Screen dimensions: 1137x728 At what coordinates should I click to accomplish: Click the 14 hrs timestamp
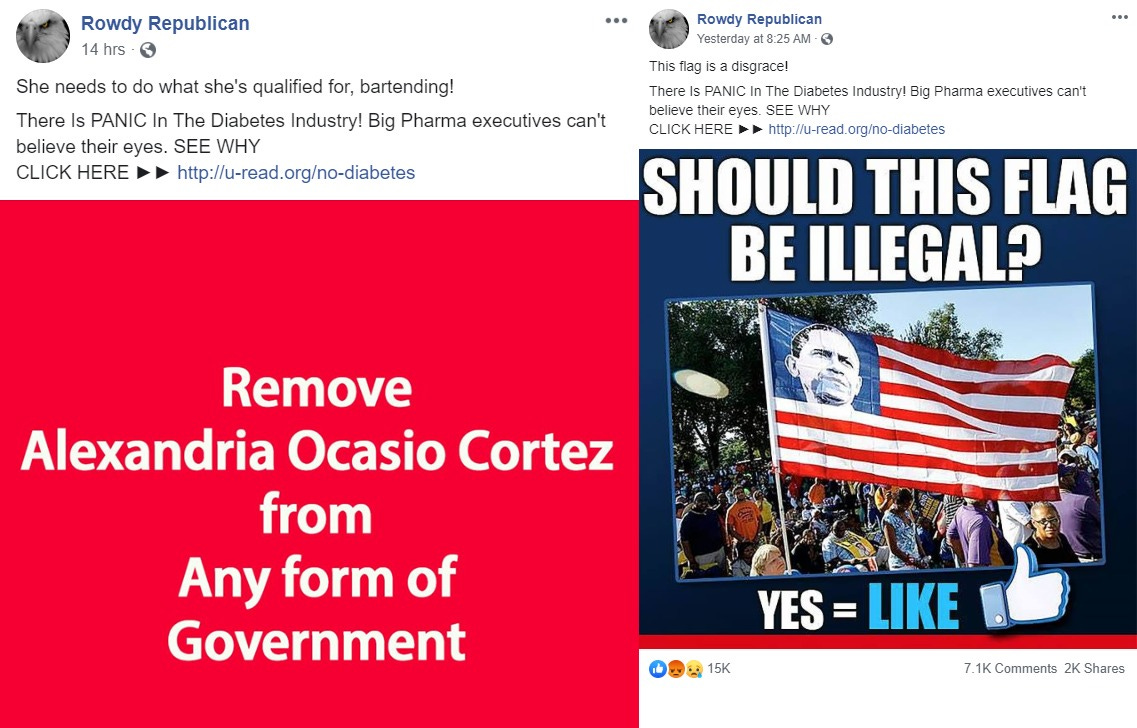pyautogui.click(x=103, y=49)
